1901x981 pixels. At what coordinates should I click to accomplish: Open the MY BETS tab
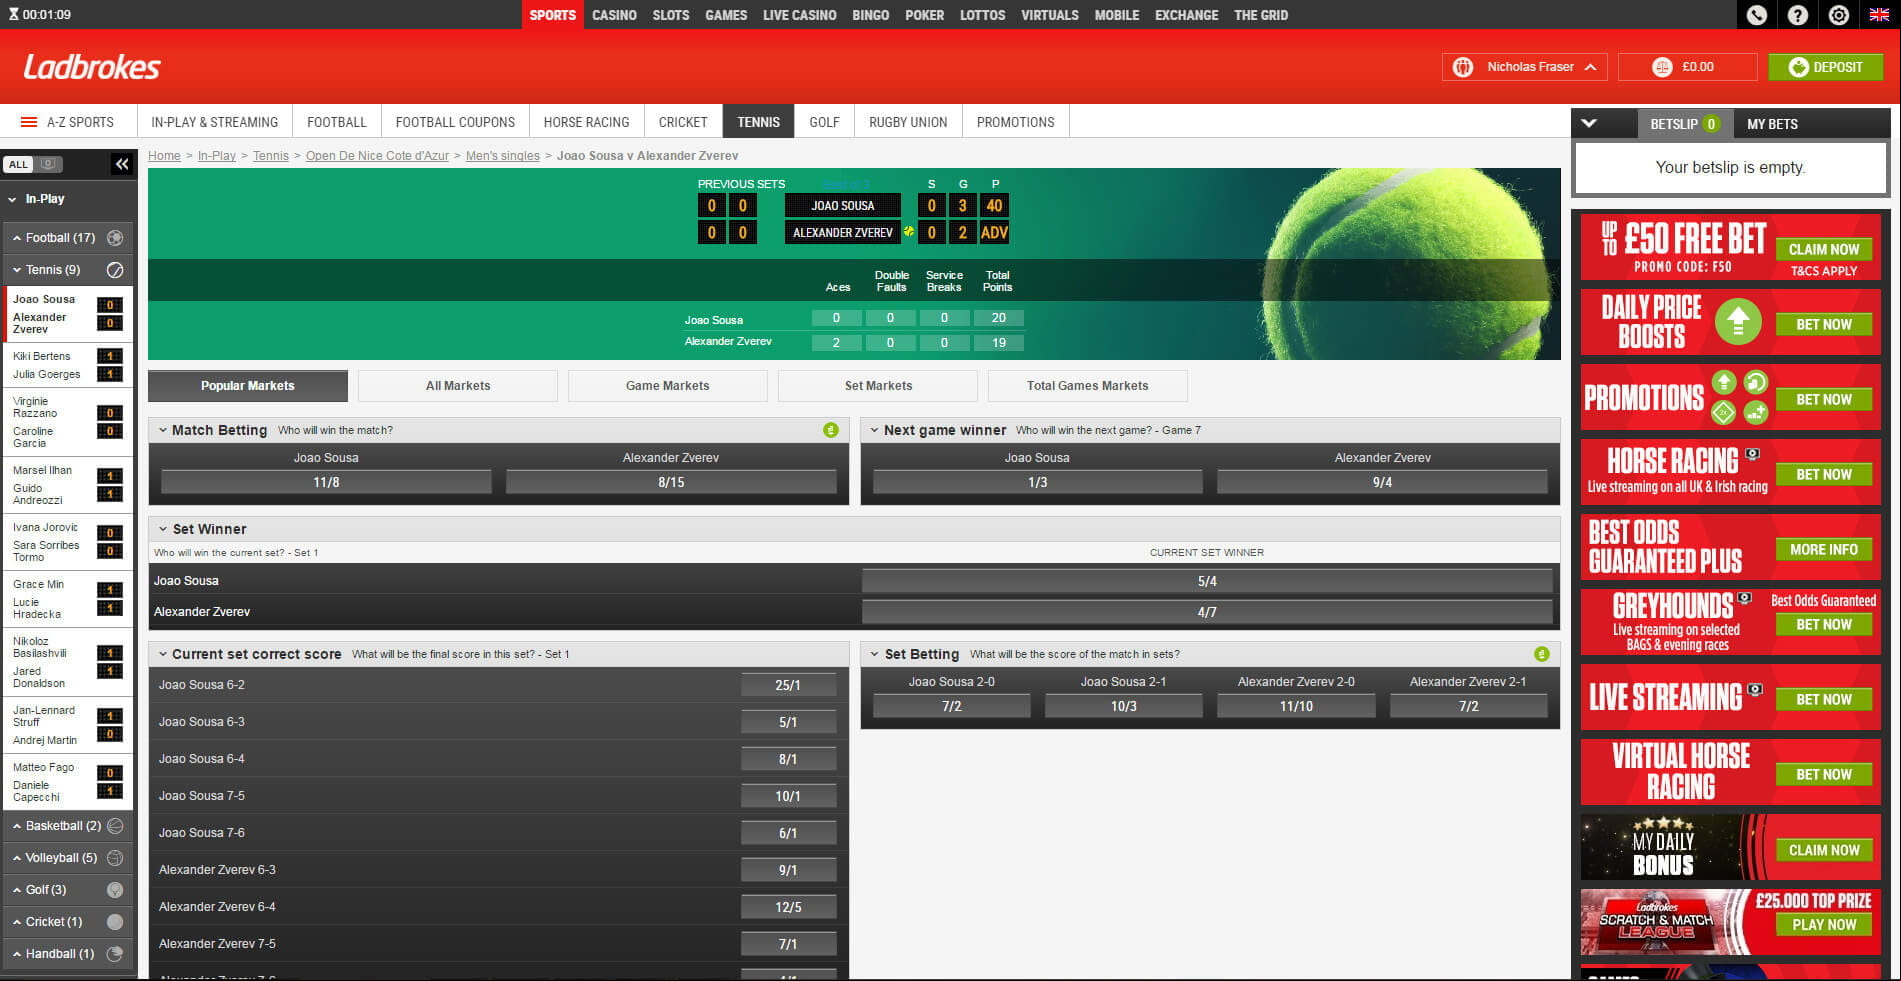[1772, 124]
